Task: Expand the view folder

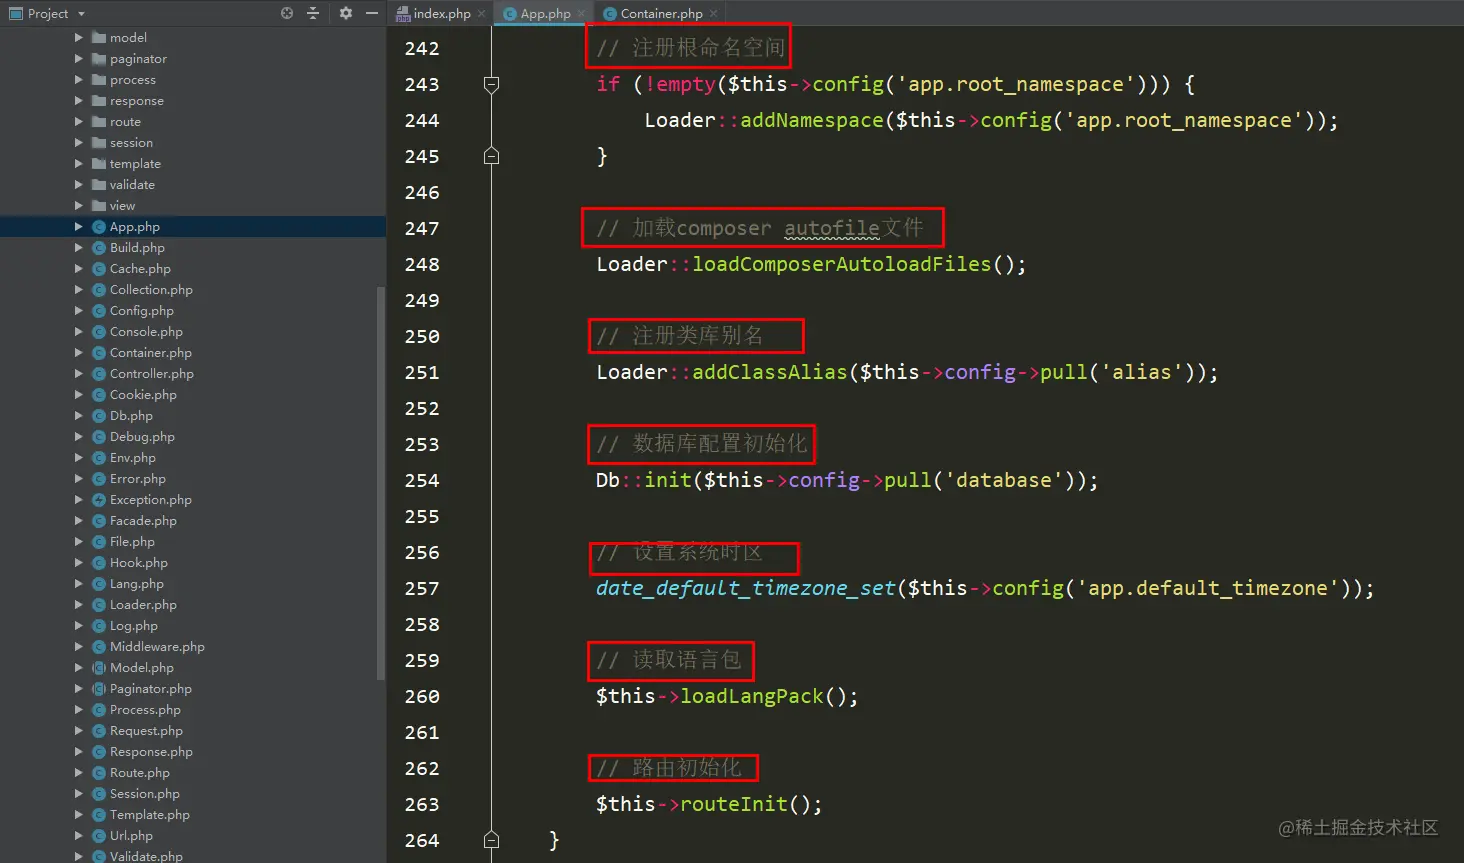Action: [79, 205]
